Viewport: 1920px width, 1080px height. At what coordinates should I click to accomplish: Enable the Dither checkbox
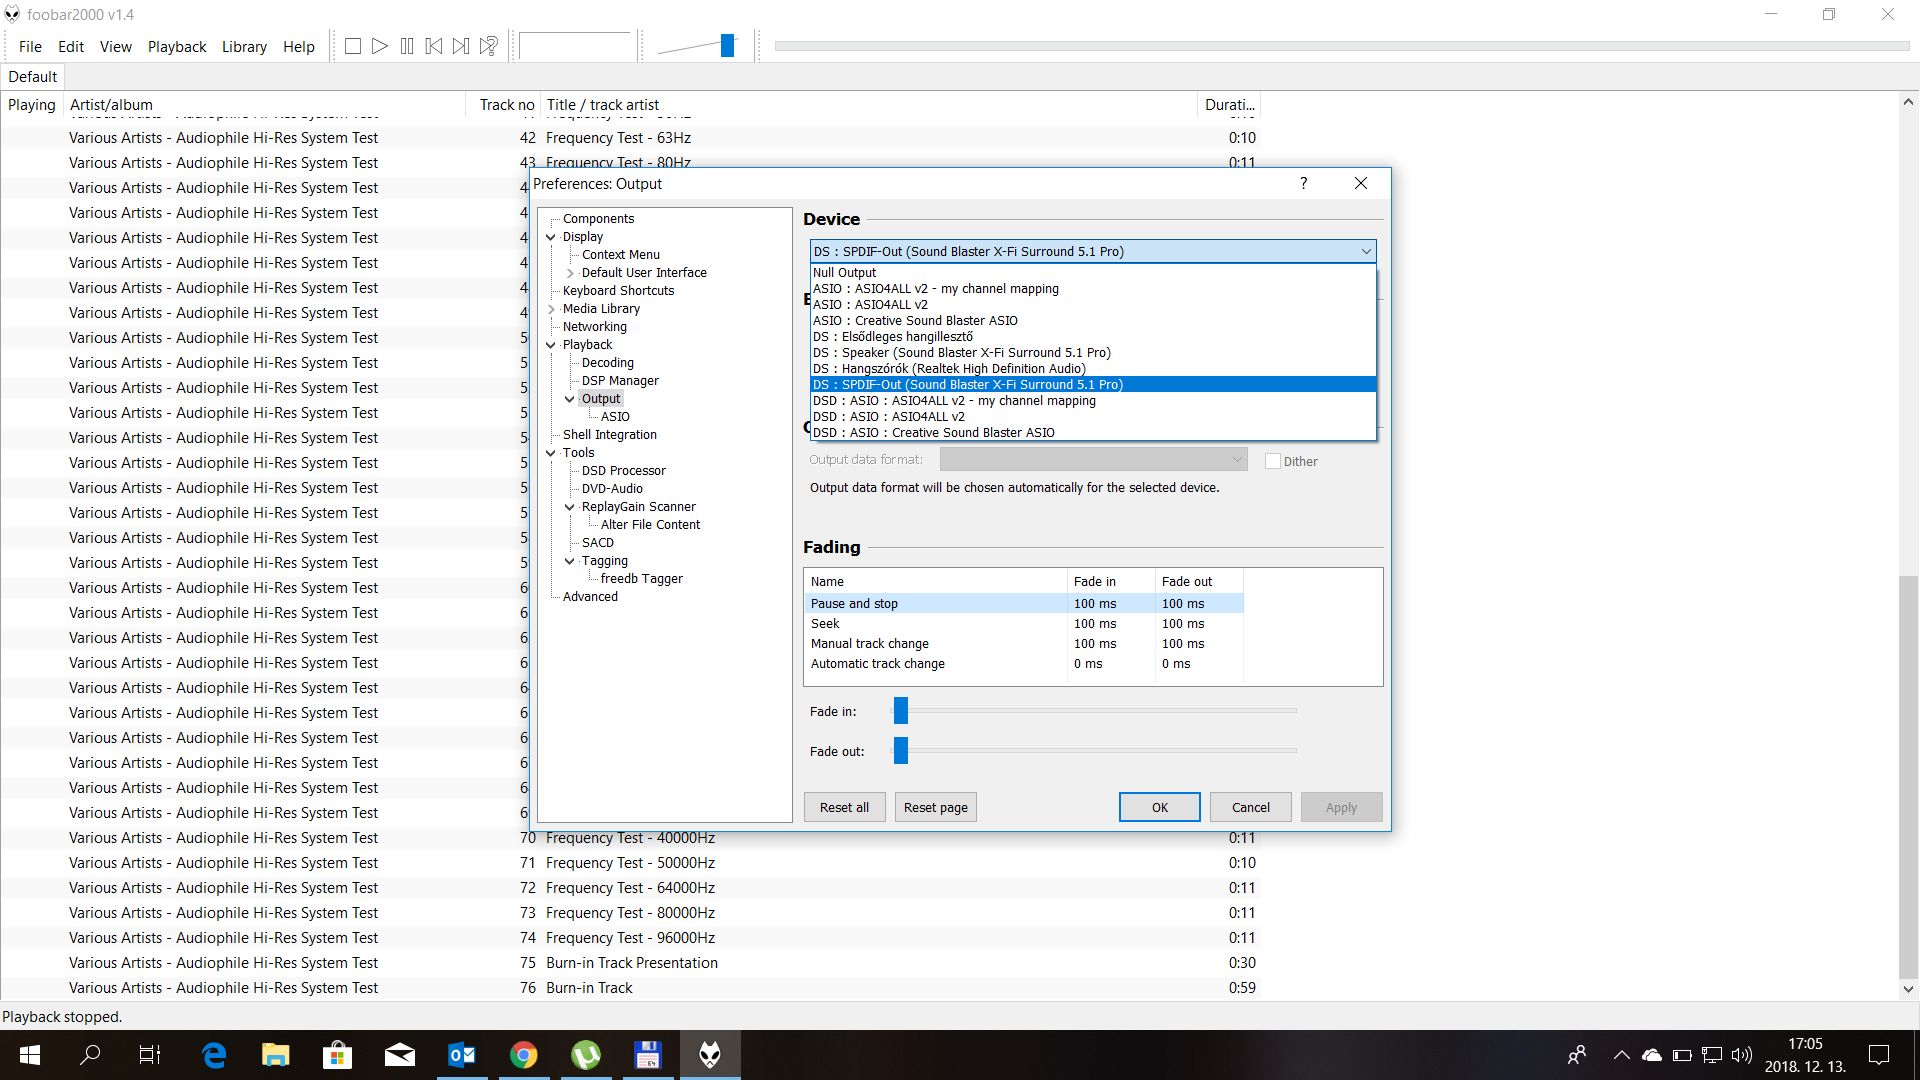click(1273, 461)
